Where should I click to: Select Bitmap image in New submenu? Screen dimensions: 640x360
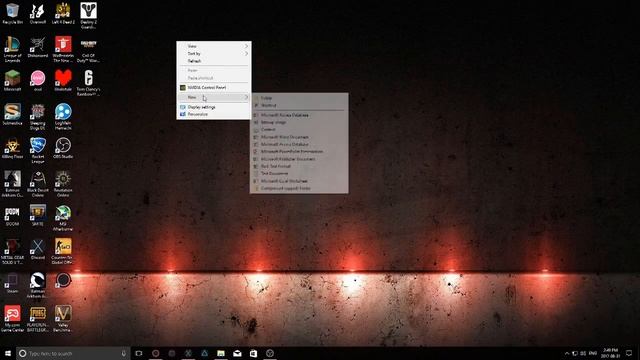point(299,122)
